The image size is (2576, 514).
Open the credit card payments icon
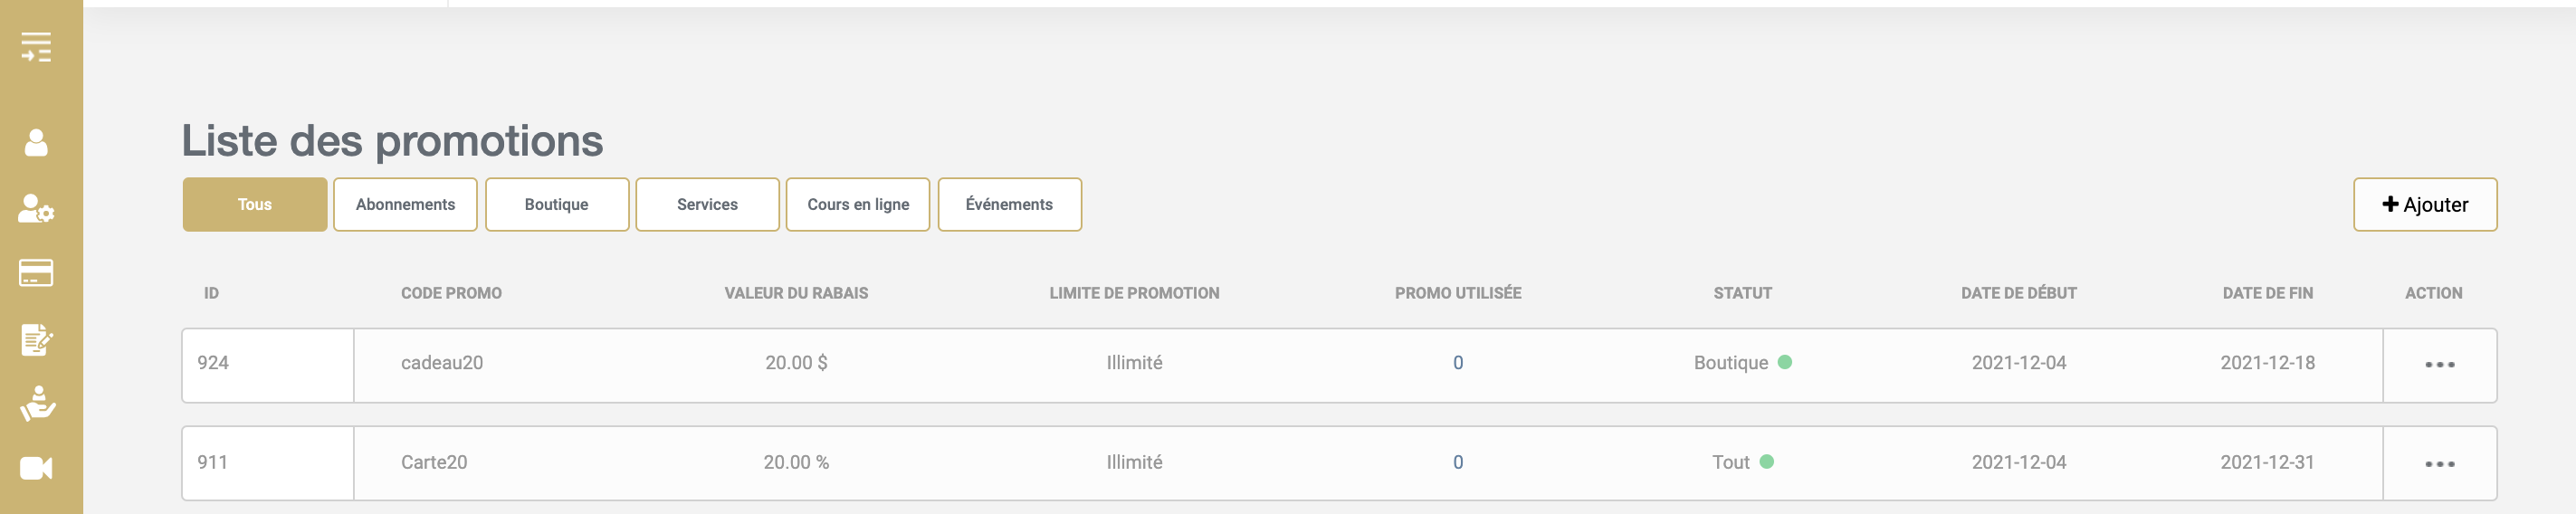coord(36,273)
